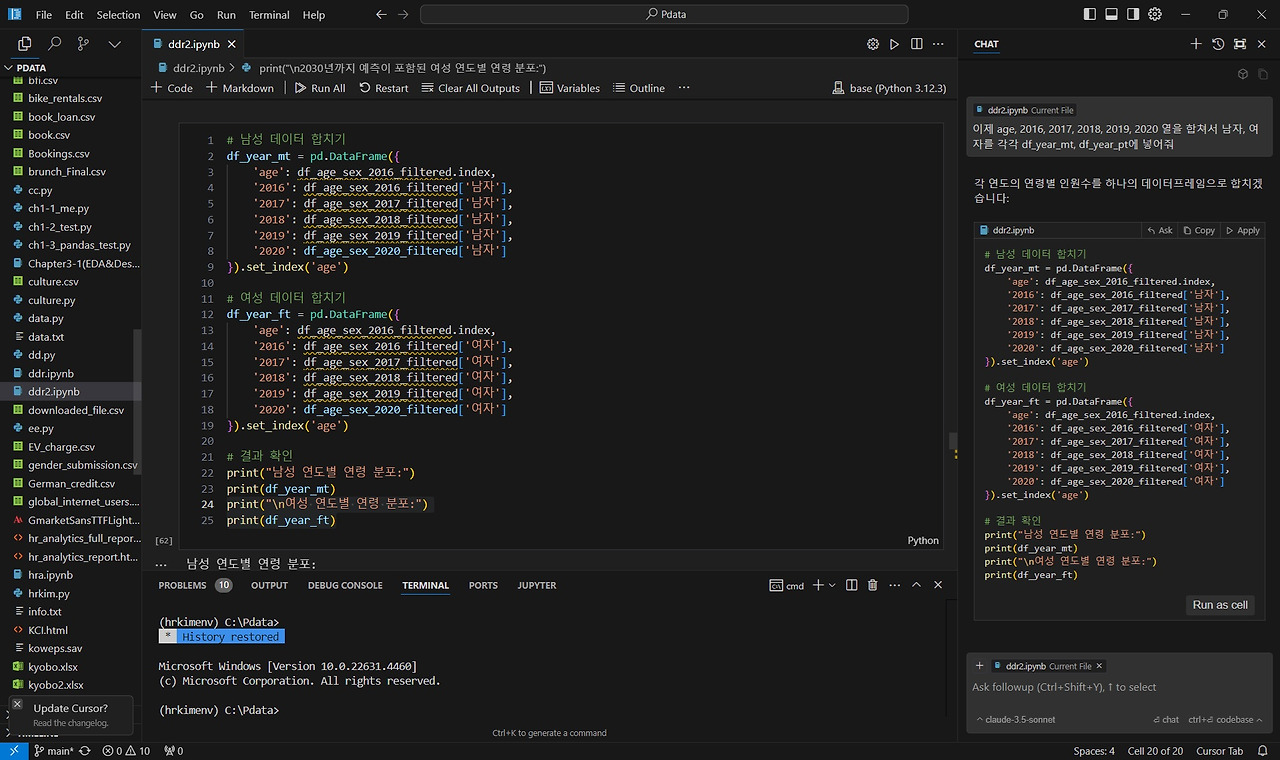This screenshot has width=1280, height=760.
Task: Toggle the primary sidebar layout icon
Action: click(1089, 15)
